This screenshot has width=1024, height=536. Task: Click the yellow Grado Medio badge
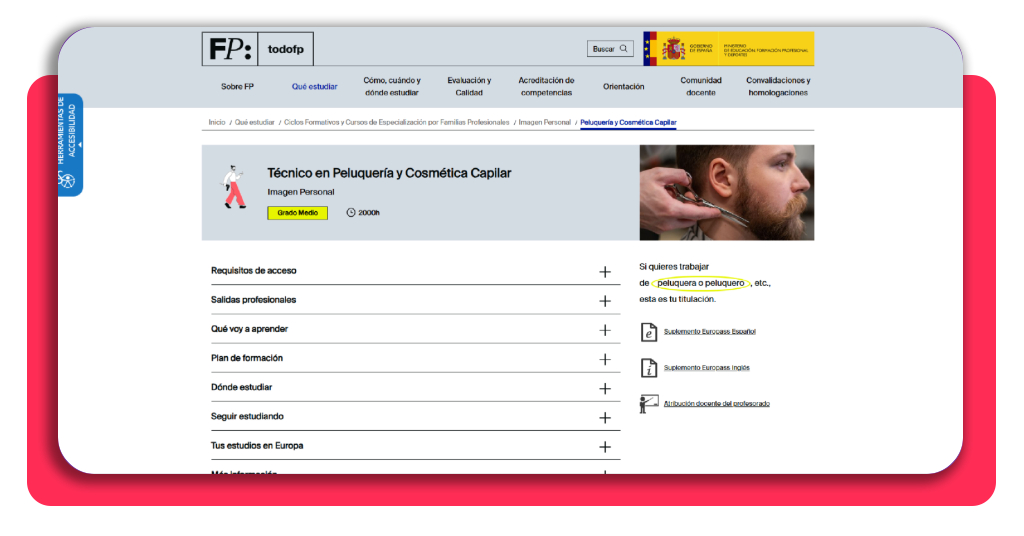point(298,213)
